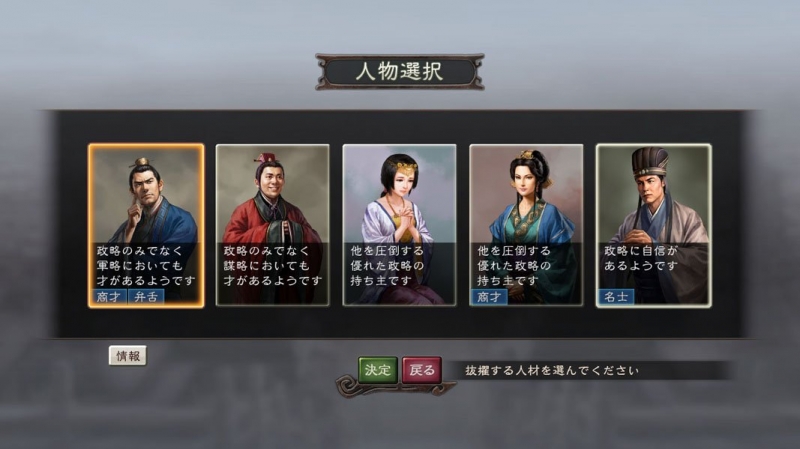Image resolution: width=800 pixels, height=449 pixels.
Task: Select the man in the blue robe
Action: [x=146, y=226]
